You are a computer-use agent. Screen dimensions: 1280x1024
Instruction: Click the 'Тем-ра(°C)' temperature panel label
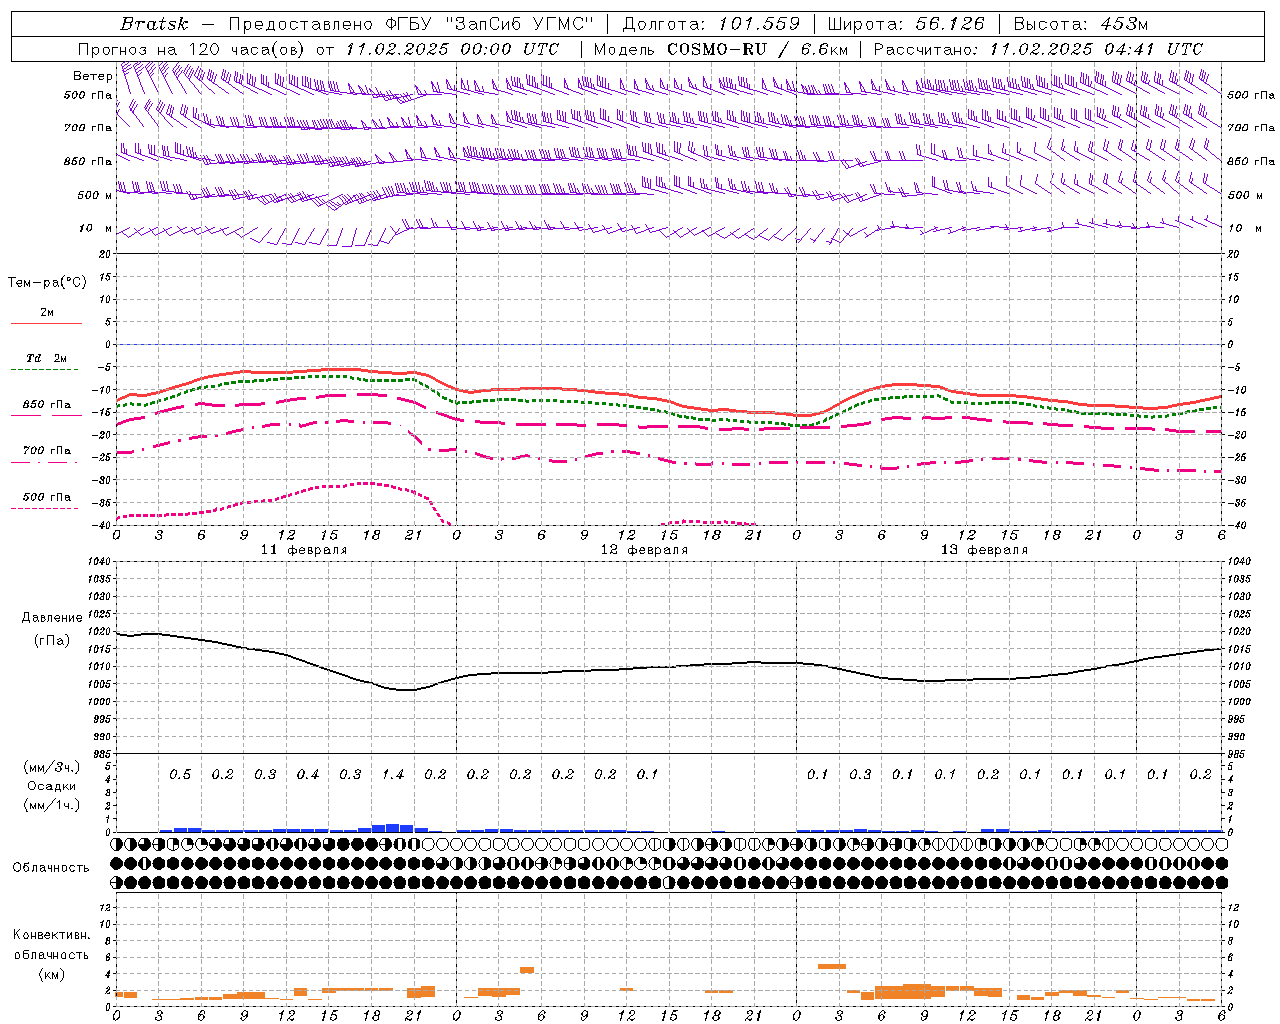[x=47, y=283]
